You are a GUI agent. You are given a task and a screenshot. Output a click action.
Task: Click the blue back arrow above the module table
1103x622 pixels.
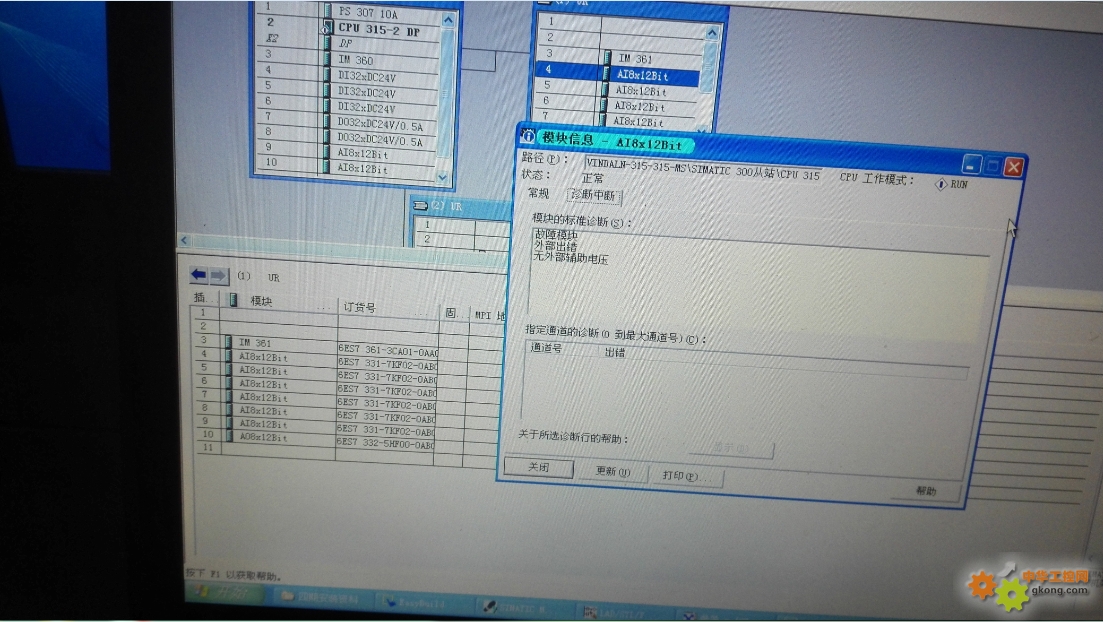pyautogui.click(x=198, y=274)
